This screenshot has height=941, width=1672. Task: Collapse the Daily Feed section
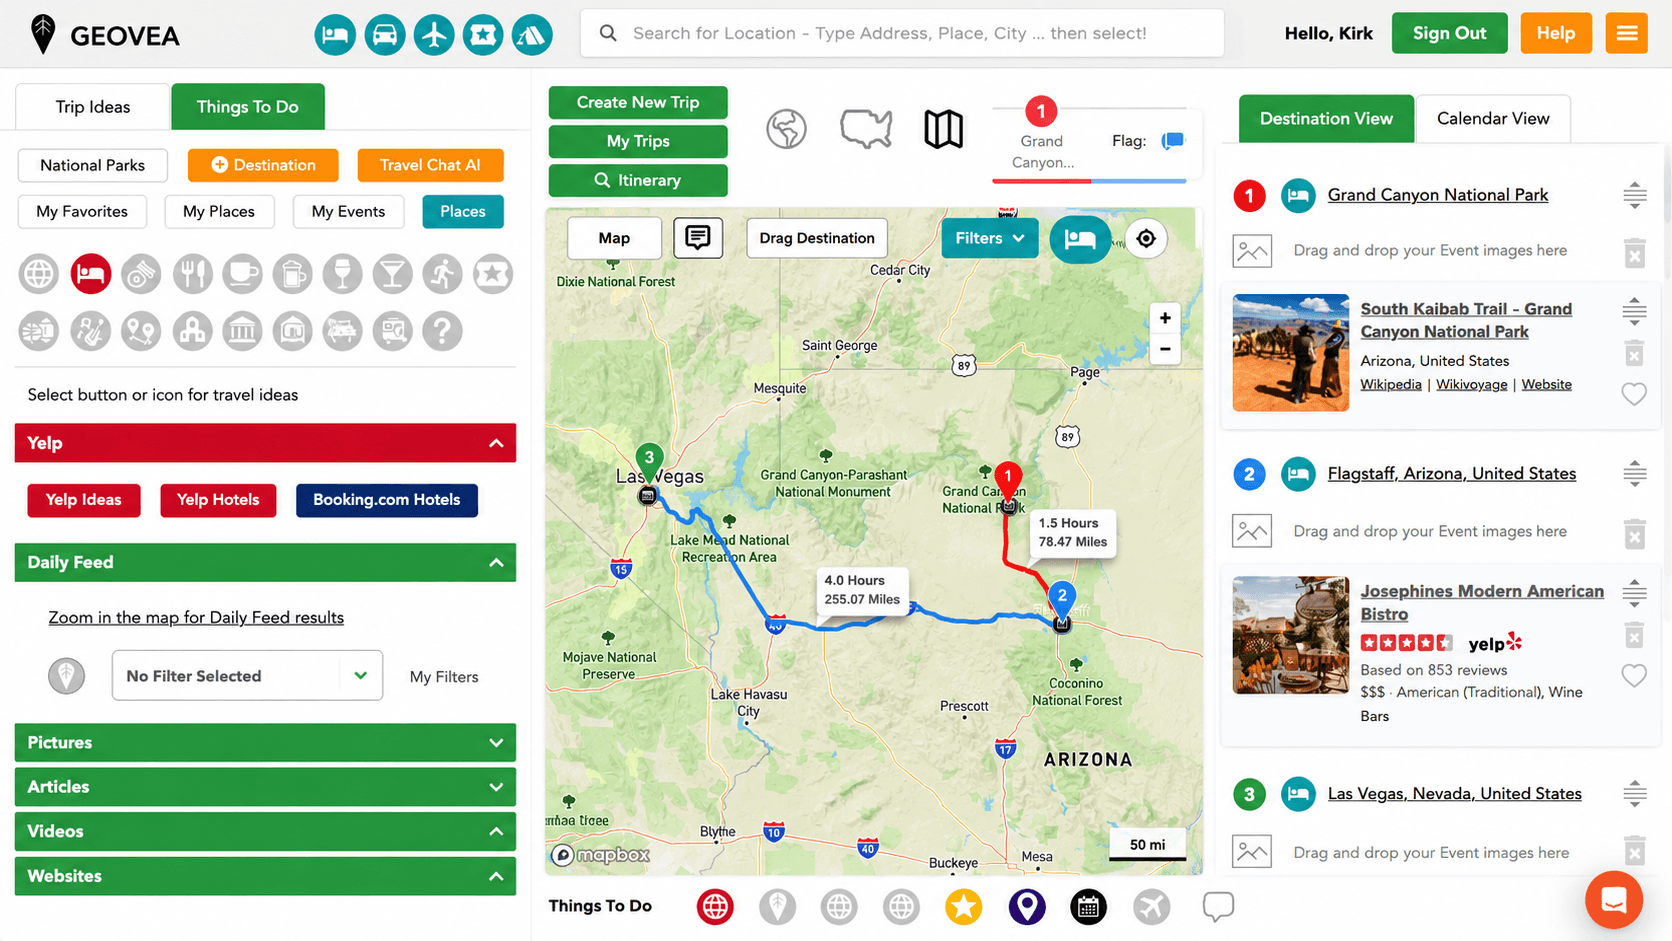point(265,562)
